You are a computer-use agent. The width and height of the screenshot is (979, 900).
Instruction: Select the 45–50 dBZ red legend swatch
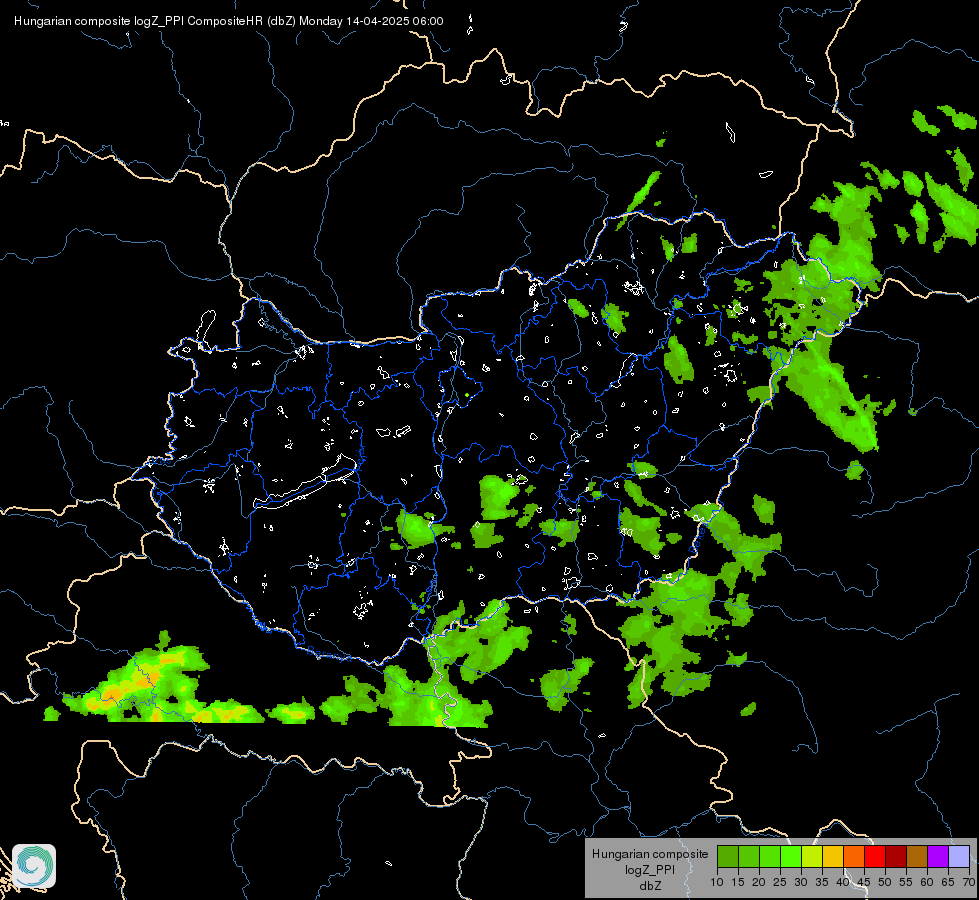pyautogui.click(x=875, y=856)
